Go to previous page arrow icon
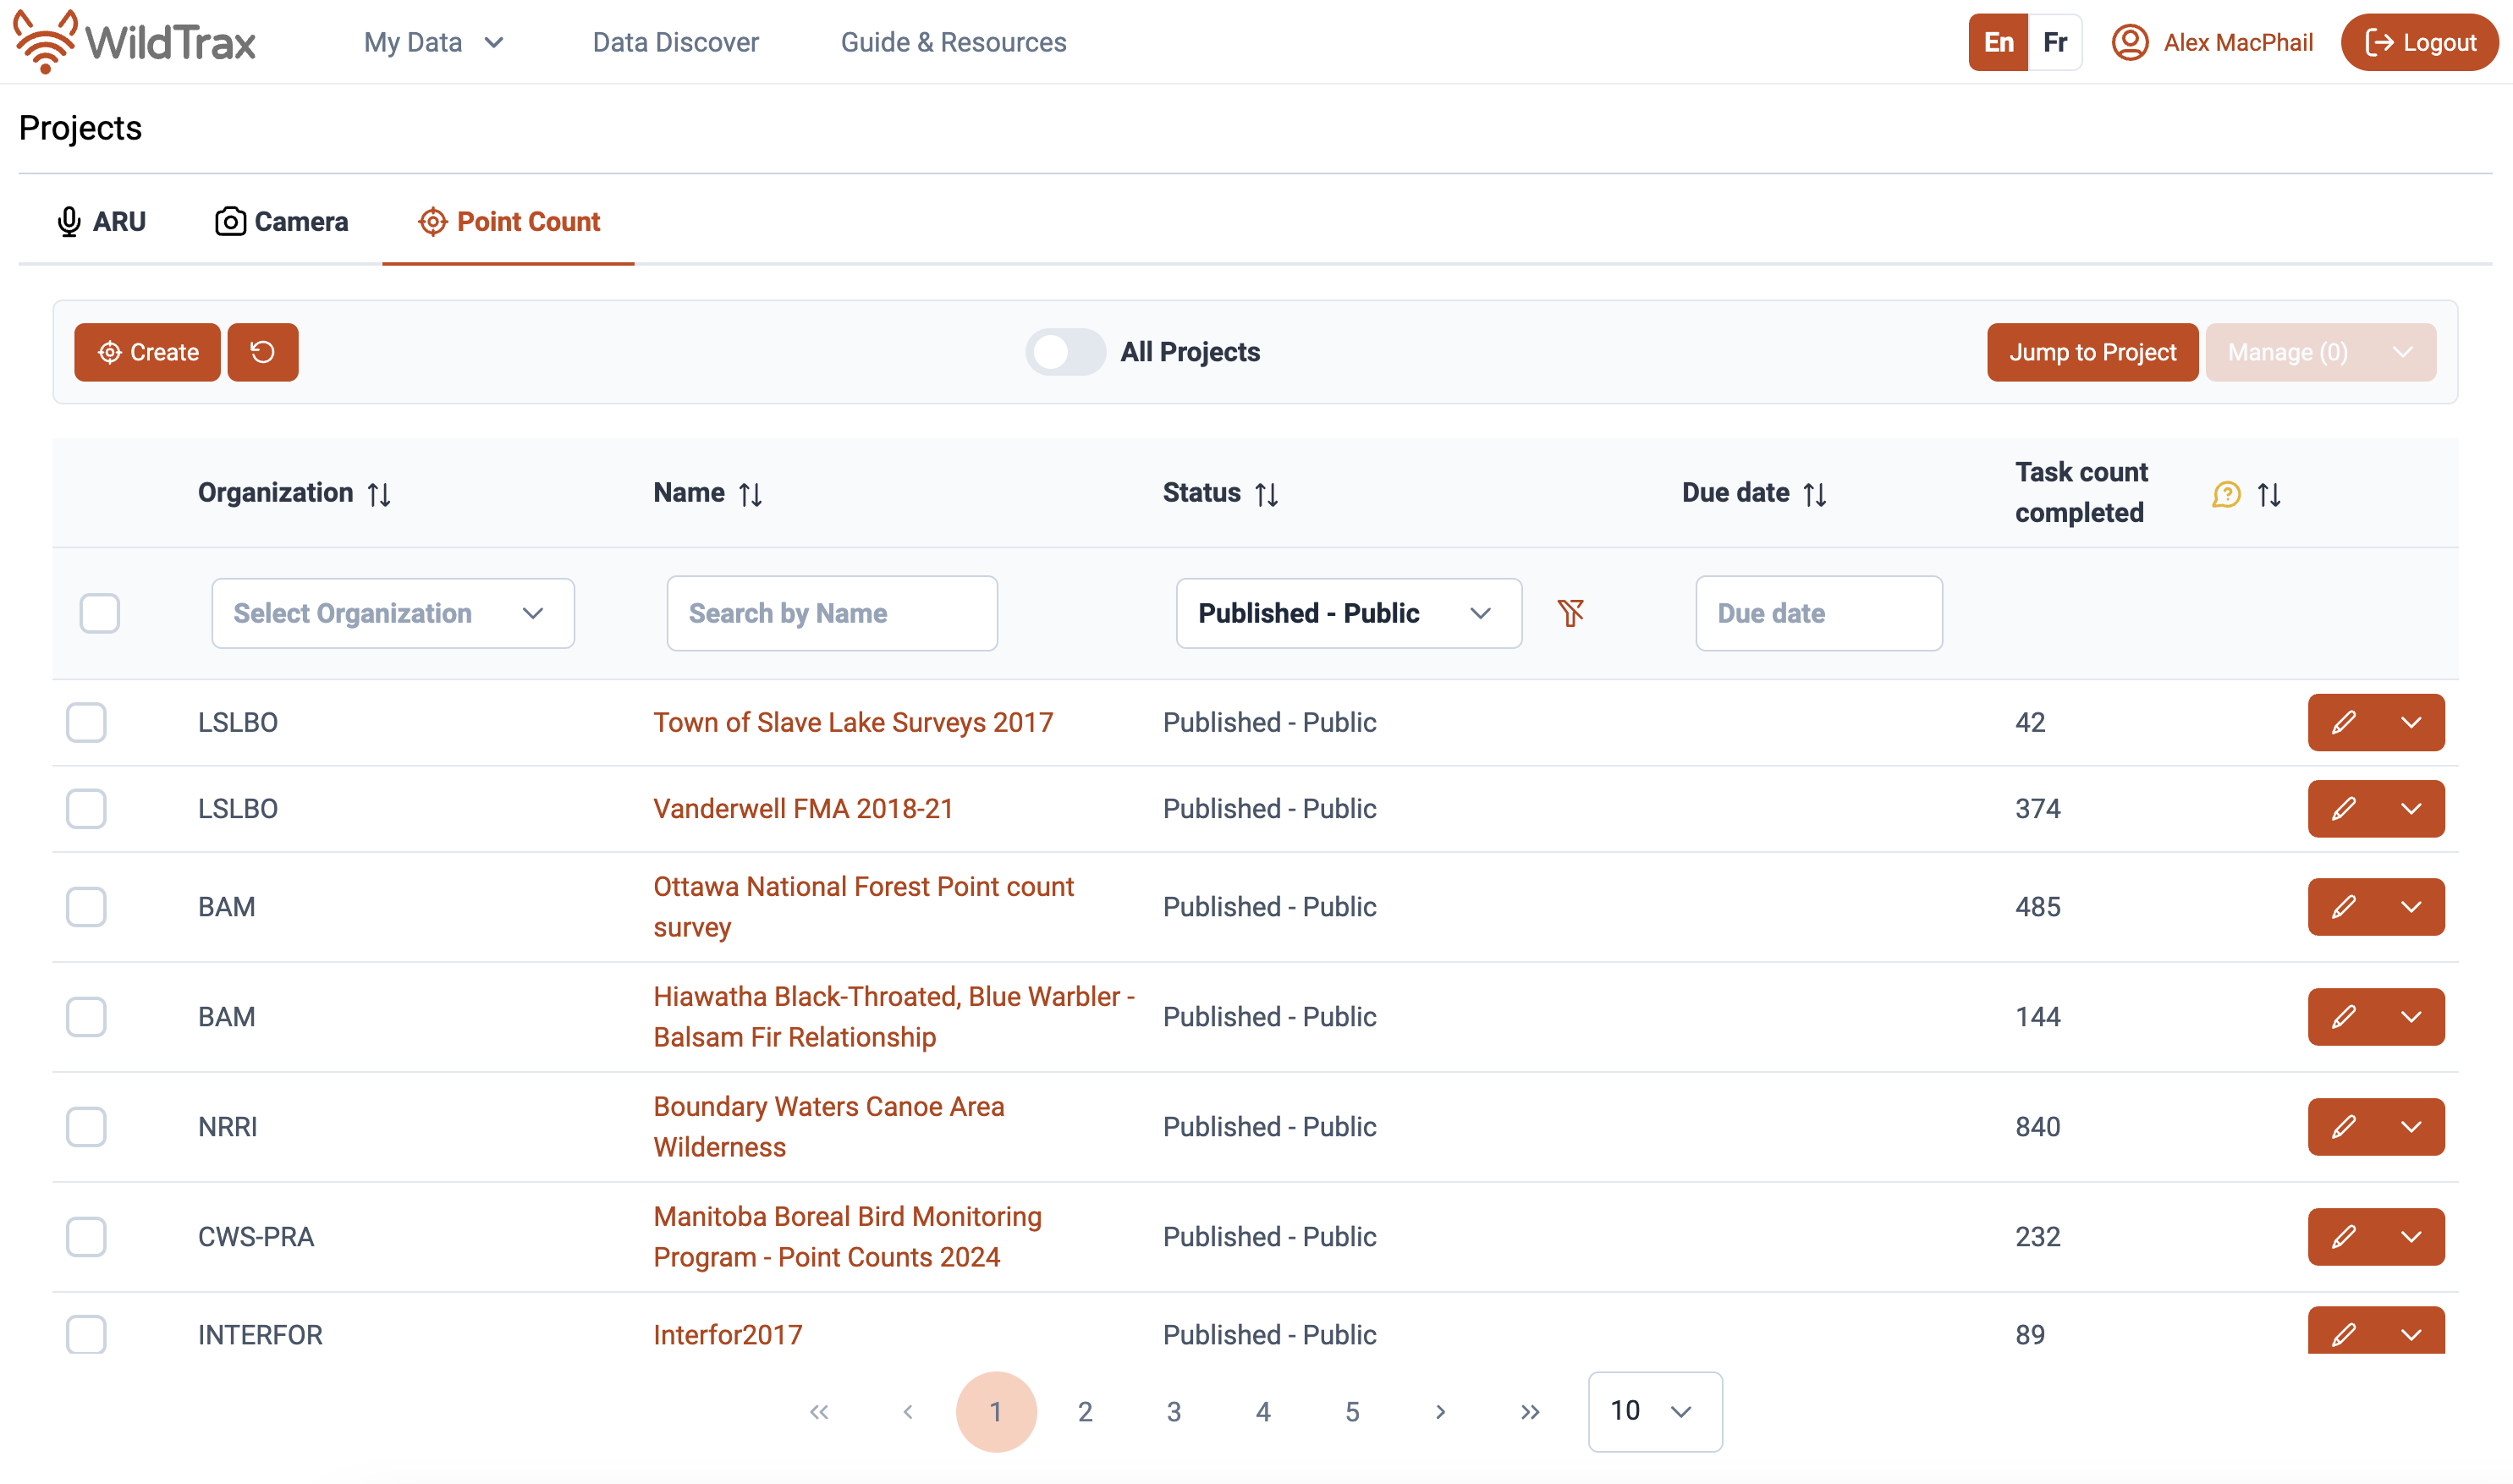Image resolution: width=2513 pixels, height=1484 pixels. tap(908, 1411)
